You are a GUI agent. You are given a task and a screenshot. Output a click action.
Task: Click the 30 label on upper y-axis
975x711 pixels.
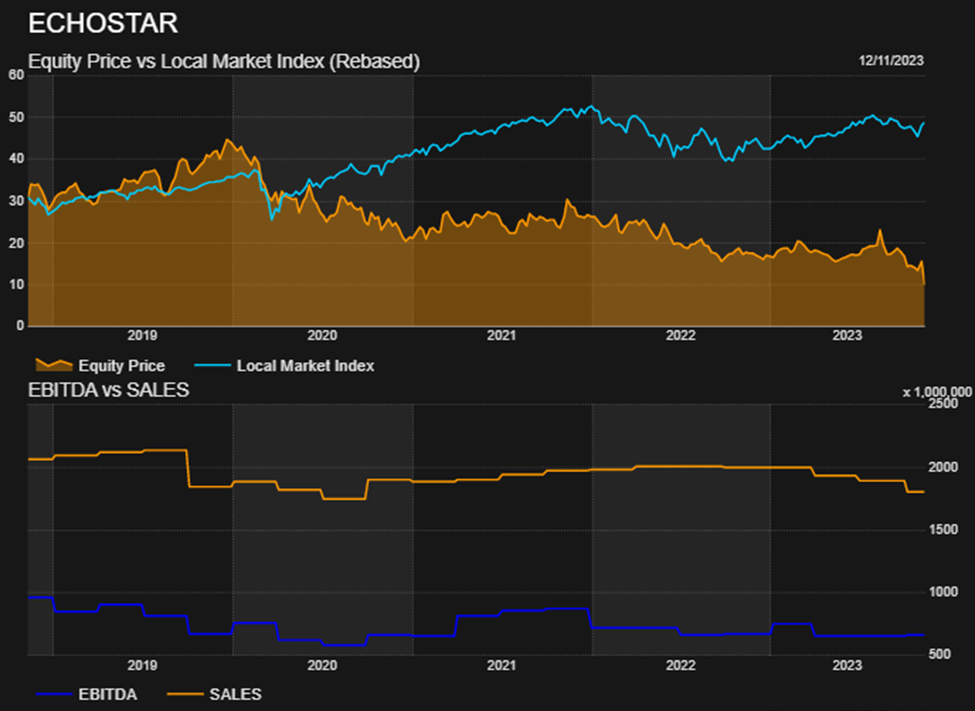[16, 201]
